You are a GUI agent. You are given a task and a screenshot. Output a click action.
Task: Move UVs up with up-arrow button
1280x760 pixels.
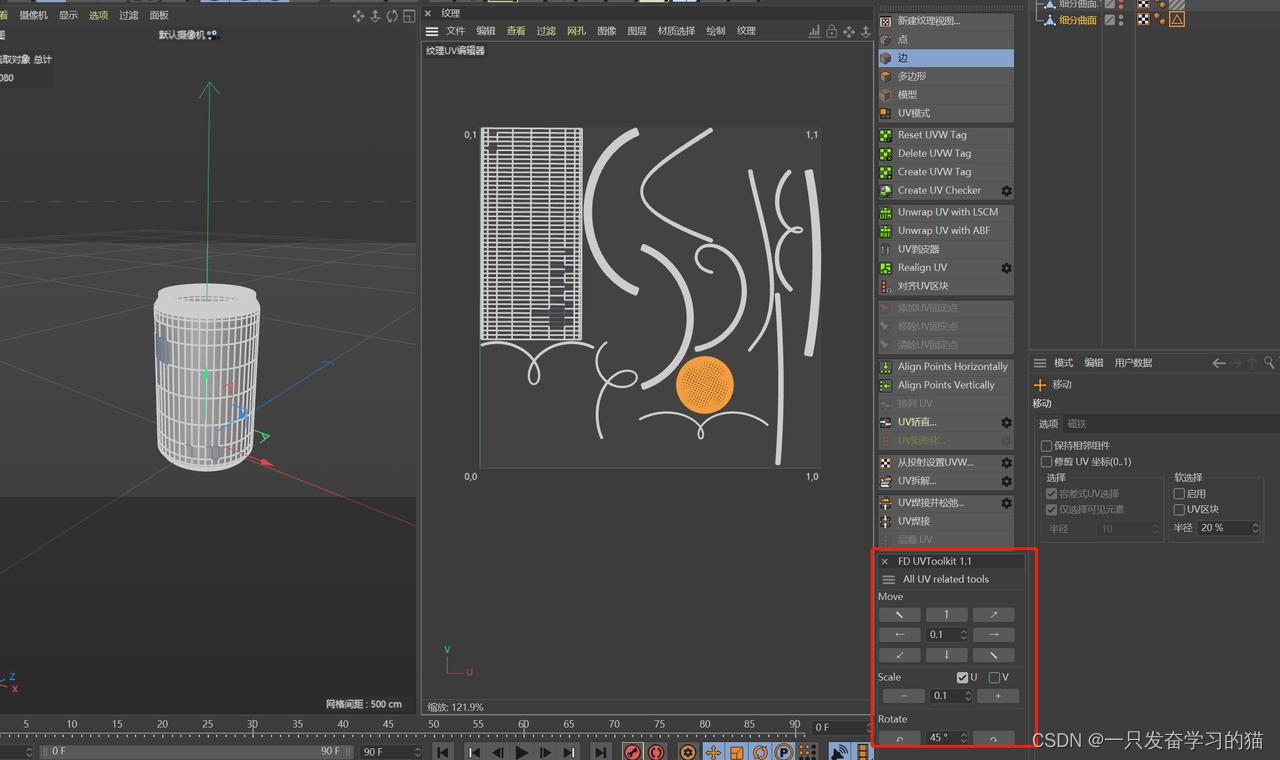[946, 615]
